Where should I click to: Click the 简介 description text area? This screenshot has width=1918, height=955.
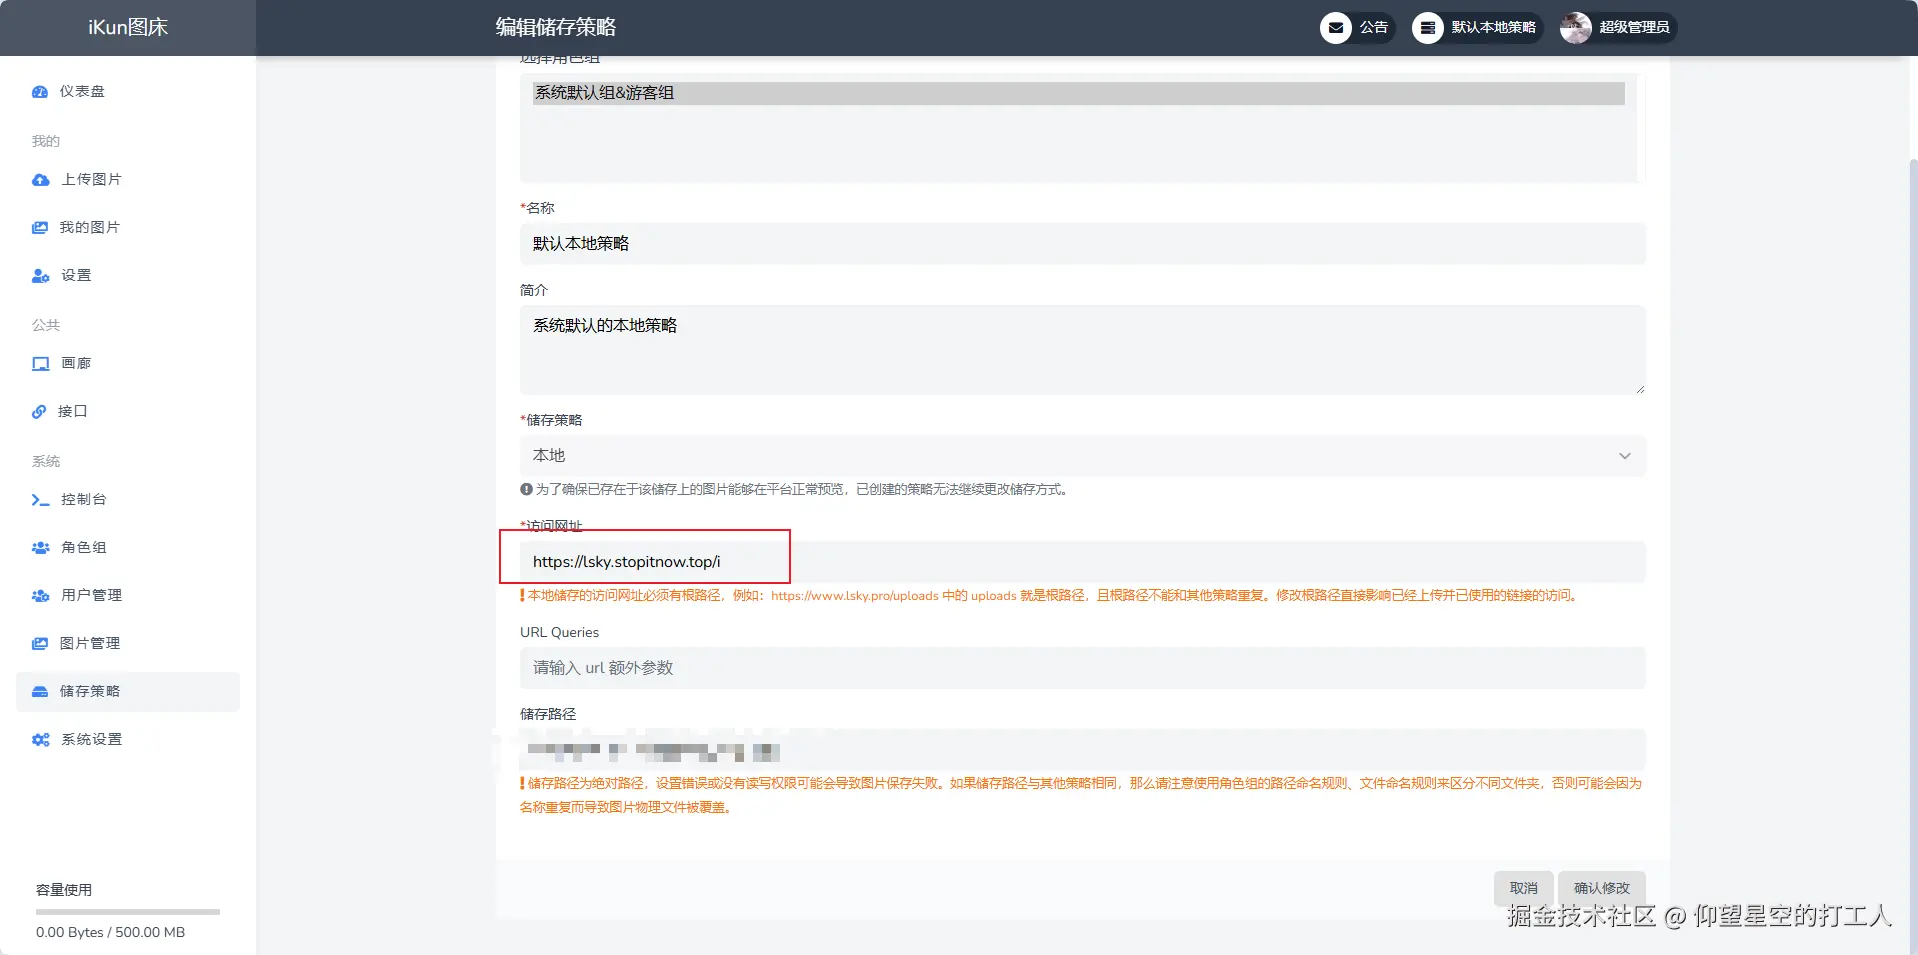coord(1082,350)
